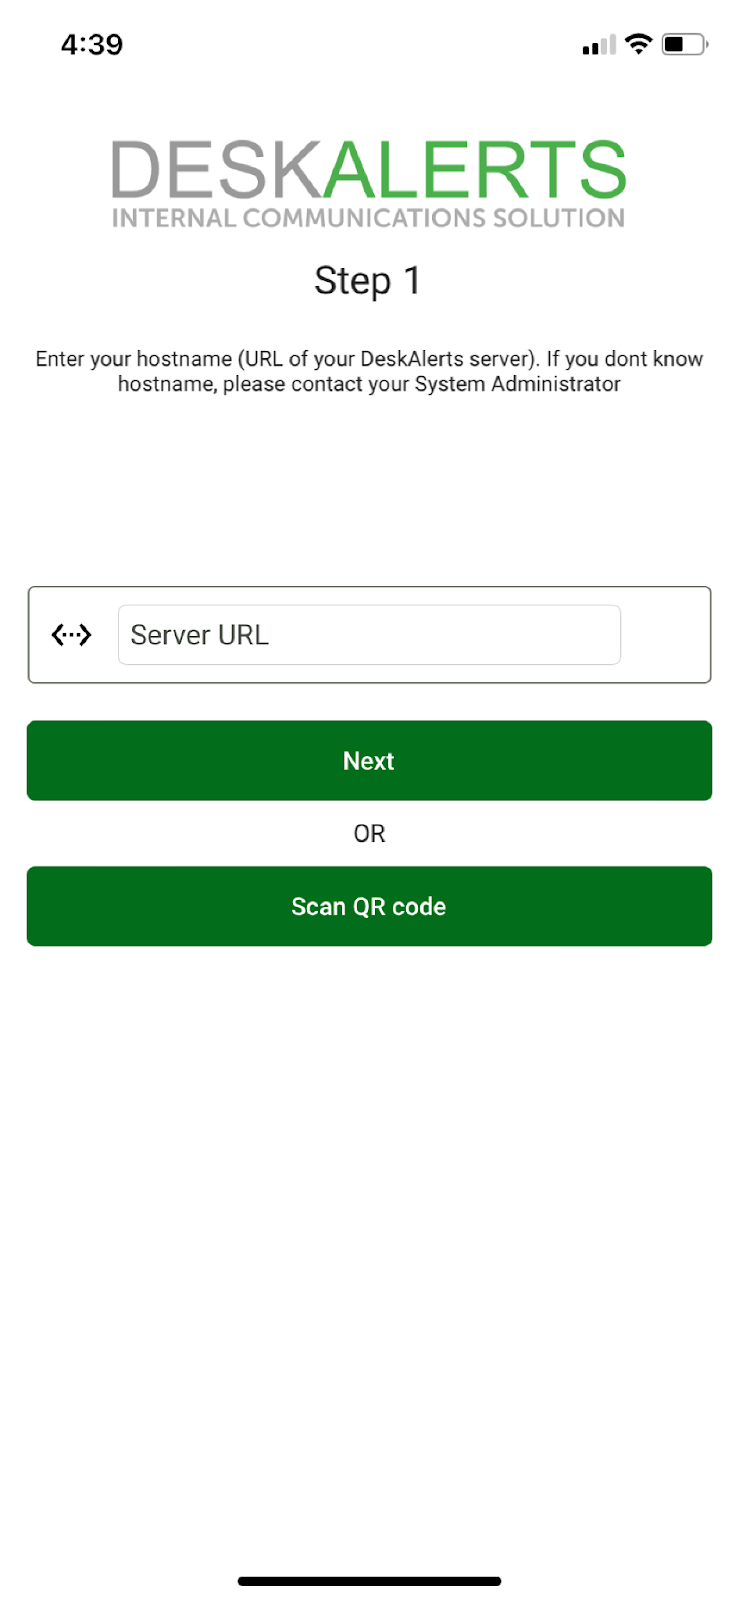Focus the Server URL input field

point(369,635)
